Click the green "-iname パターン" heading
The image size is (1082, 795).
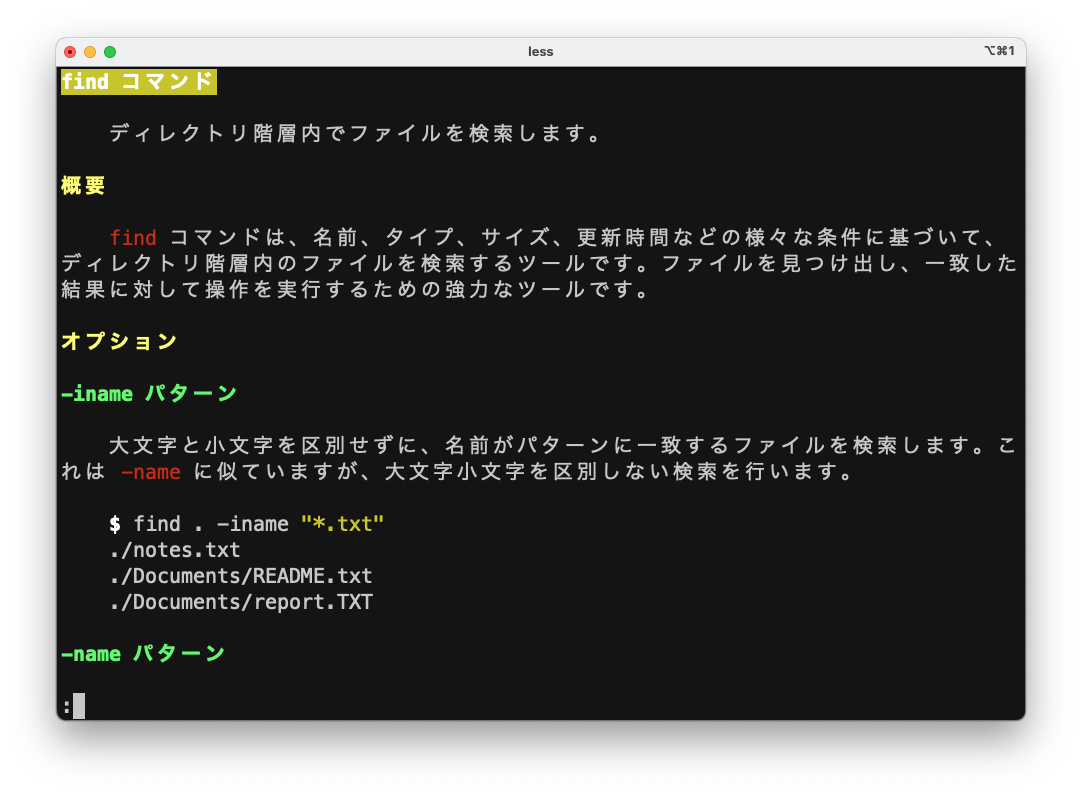click(x=149, y=394)
